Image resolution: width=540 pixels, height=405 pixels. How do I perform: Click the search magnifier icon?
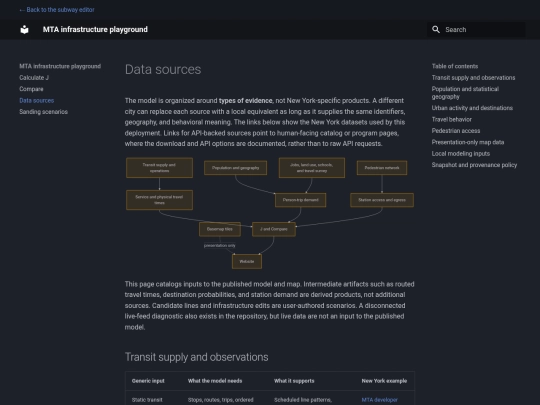point(436,30)
